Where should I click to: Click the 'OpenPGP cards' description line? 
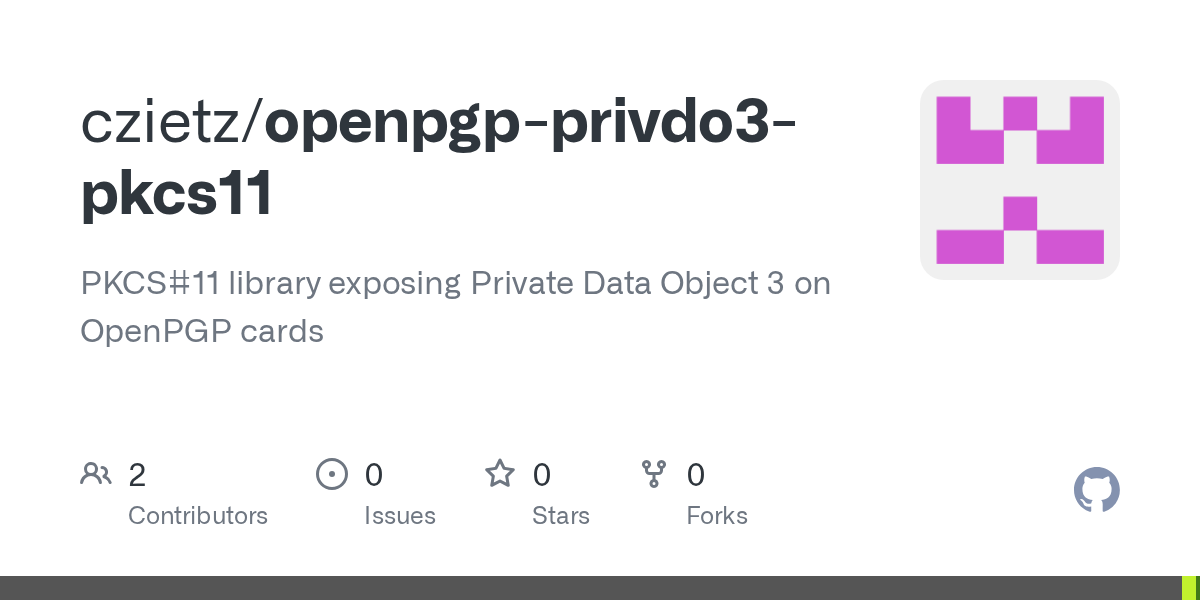[202, 331]
